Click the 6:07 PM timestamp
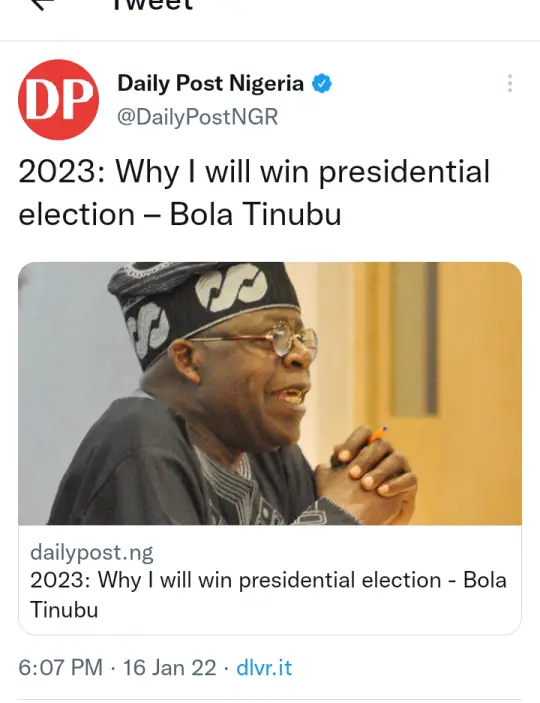The height and width of the screenshot is (703, 540). point(61,668)
